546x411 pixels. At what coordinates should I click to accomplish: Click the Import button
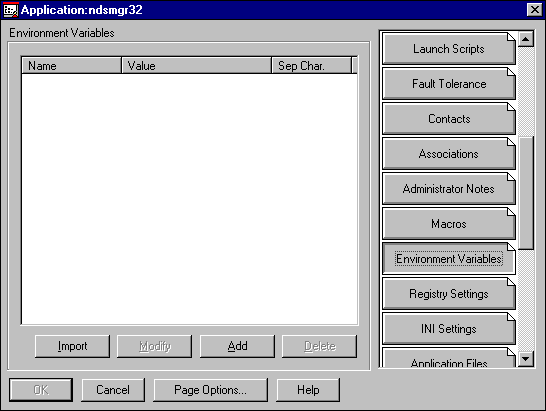pyautogui.click(x=72, y=346)
